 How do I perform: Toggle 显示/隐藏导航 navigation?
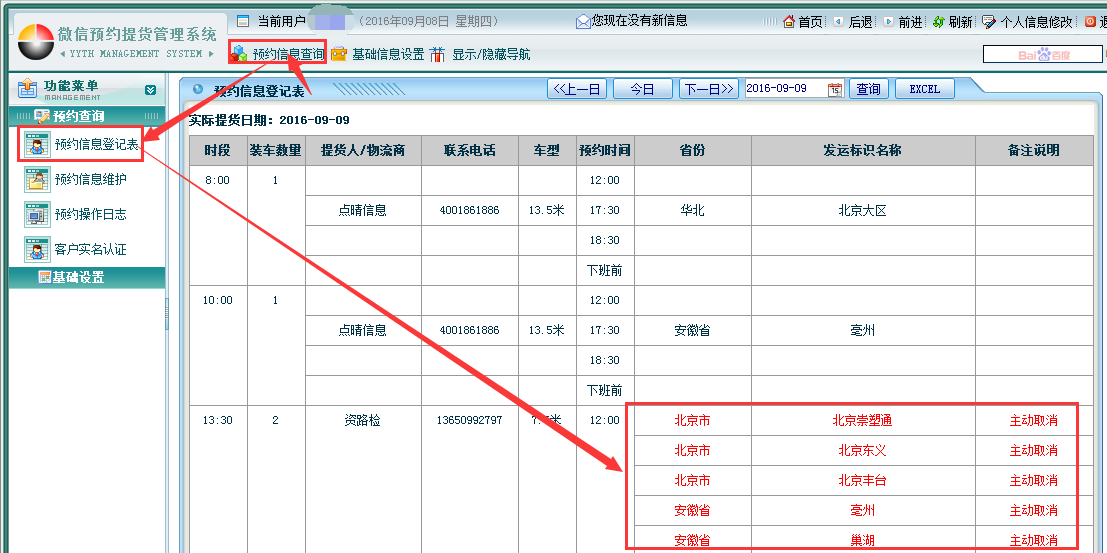coord(481,54)
